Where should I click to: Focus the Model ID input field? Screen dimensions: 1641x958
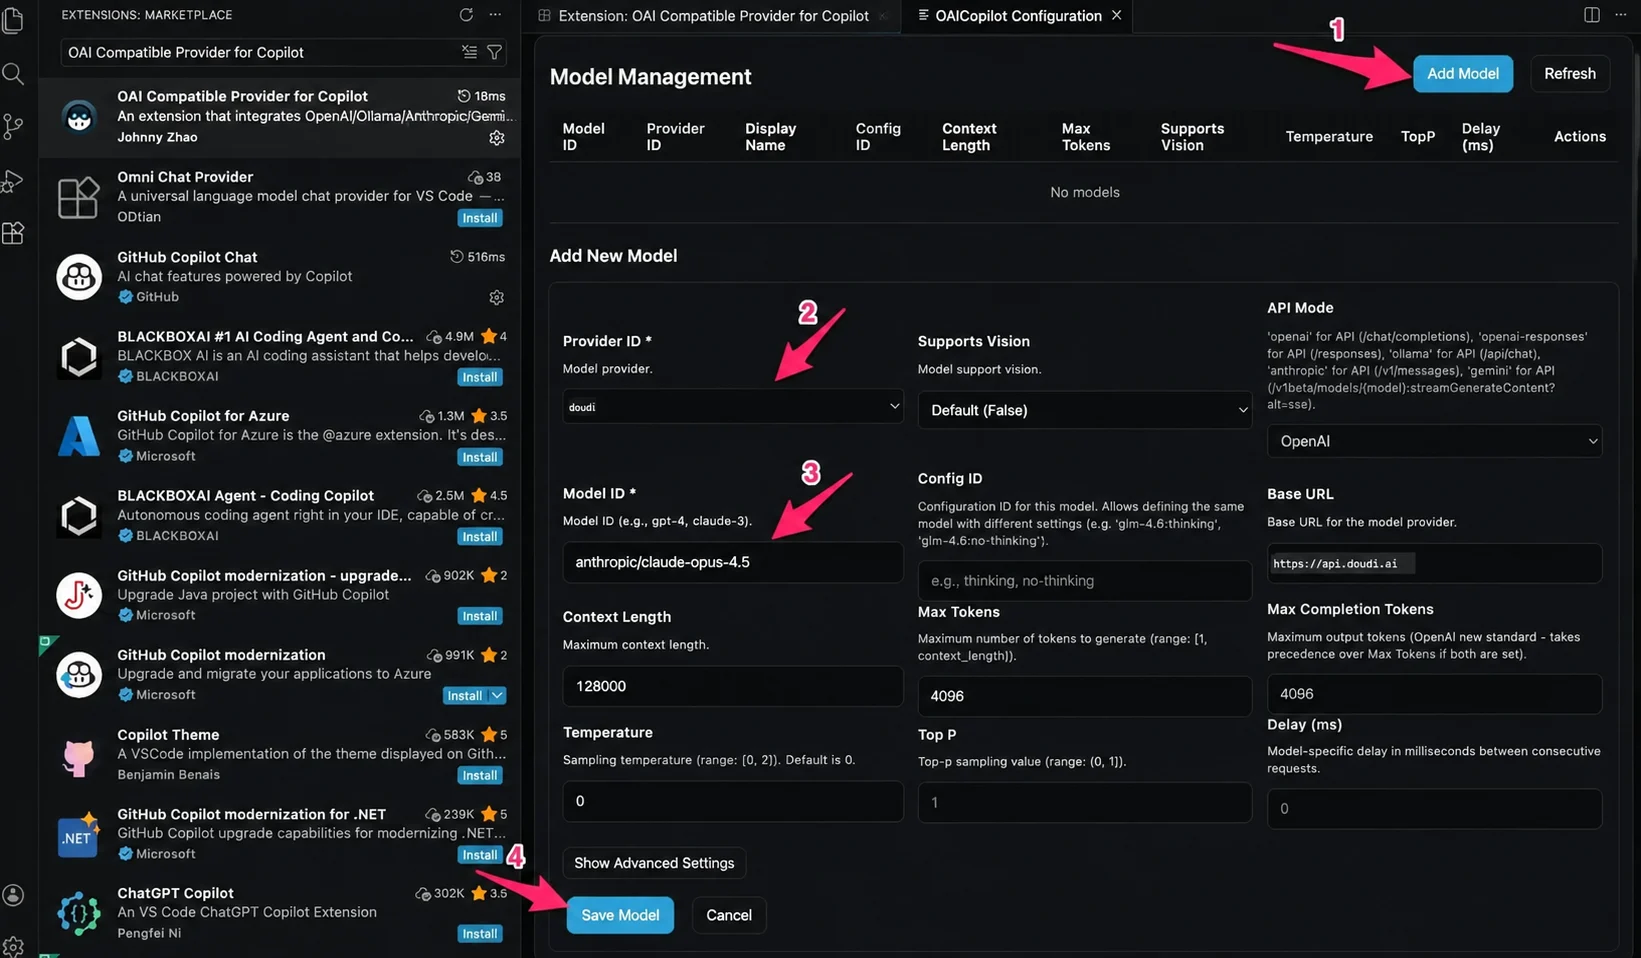click(733, 562)
